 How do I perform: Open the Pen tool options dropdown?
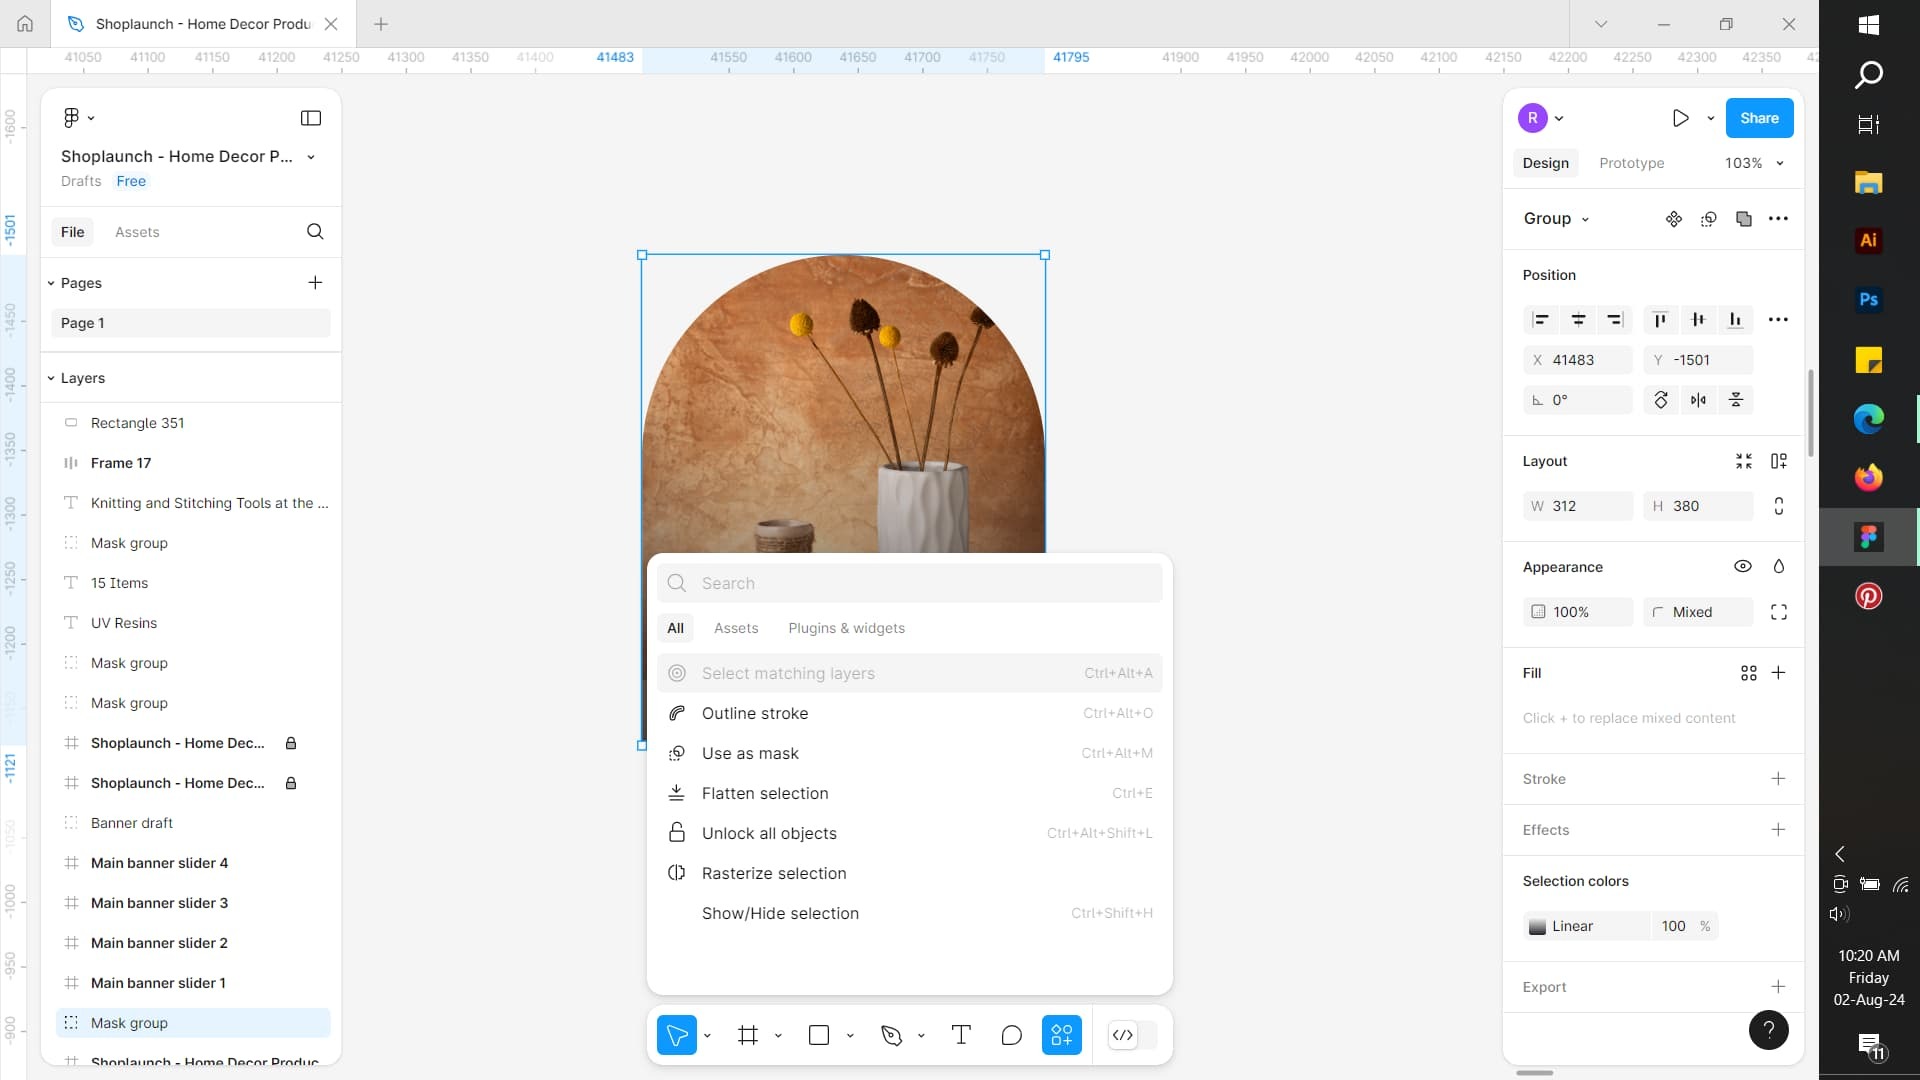click(x=921, y=1036)
